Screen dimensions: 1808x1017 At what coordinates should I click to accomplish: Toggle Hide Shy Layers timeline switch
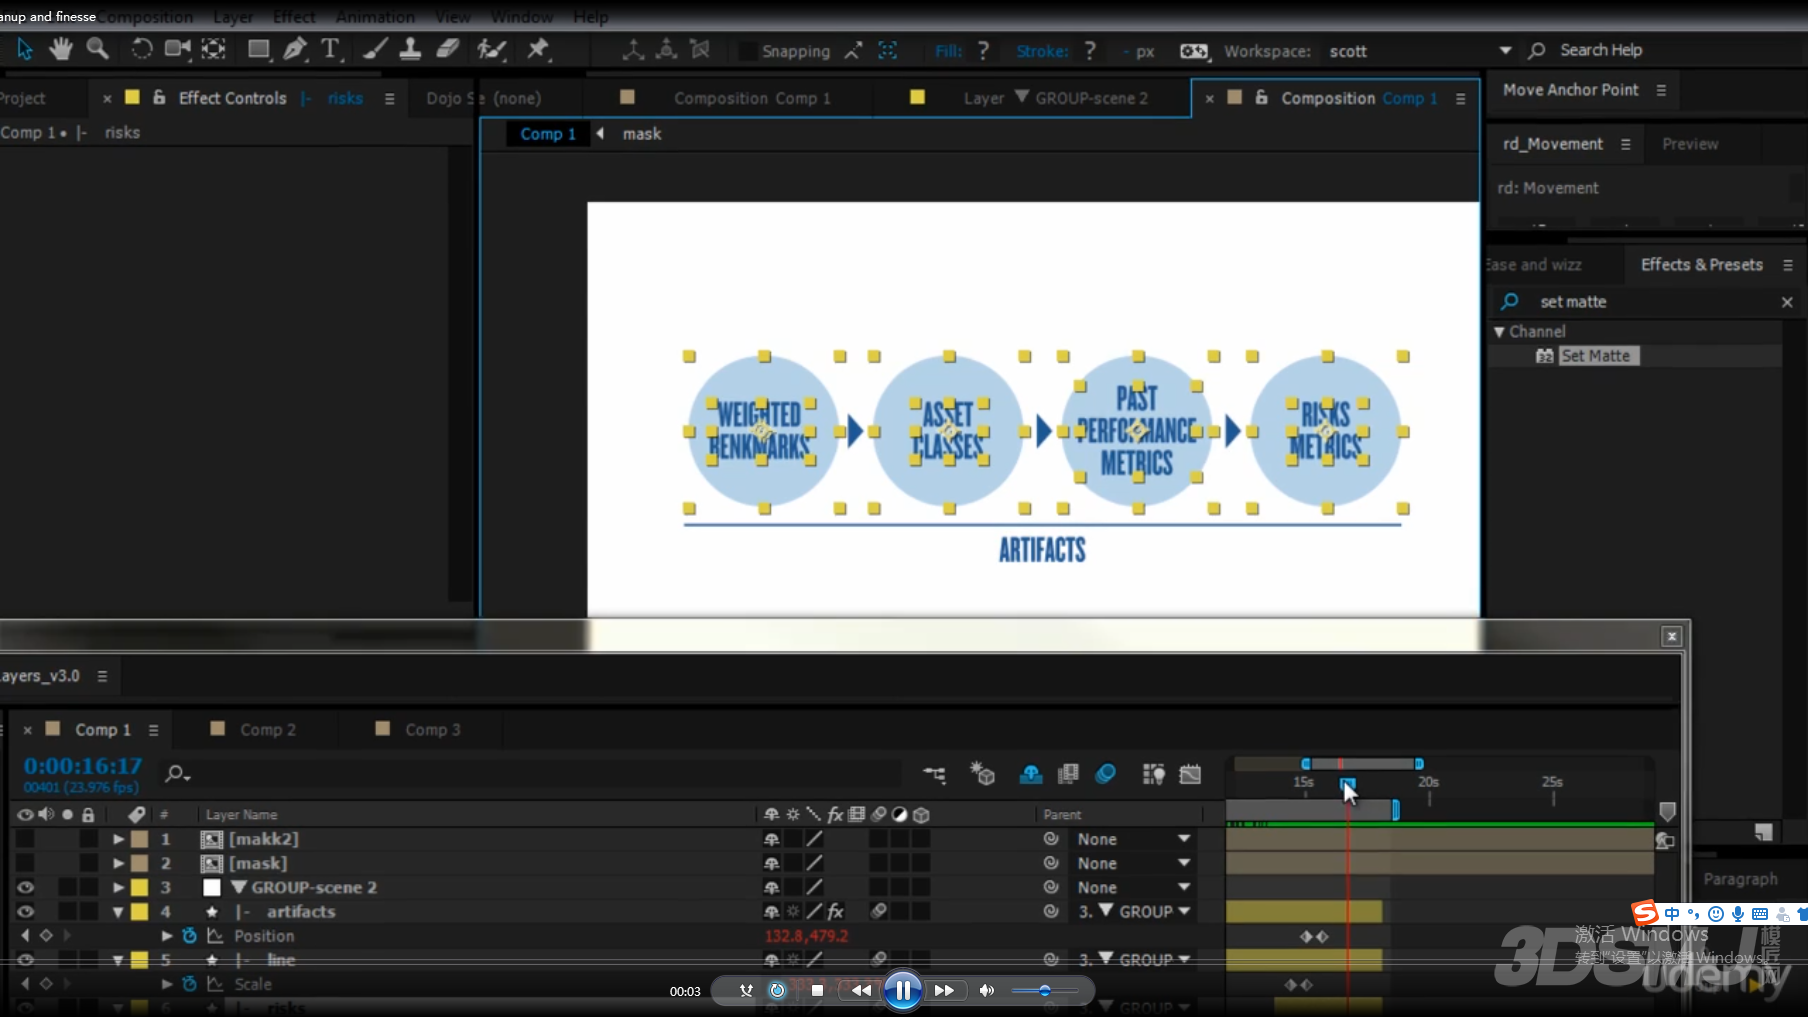pos(1031,774)
